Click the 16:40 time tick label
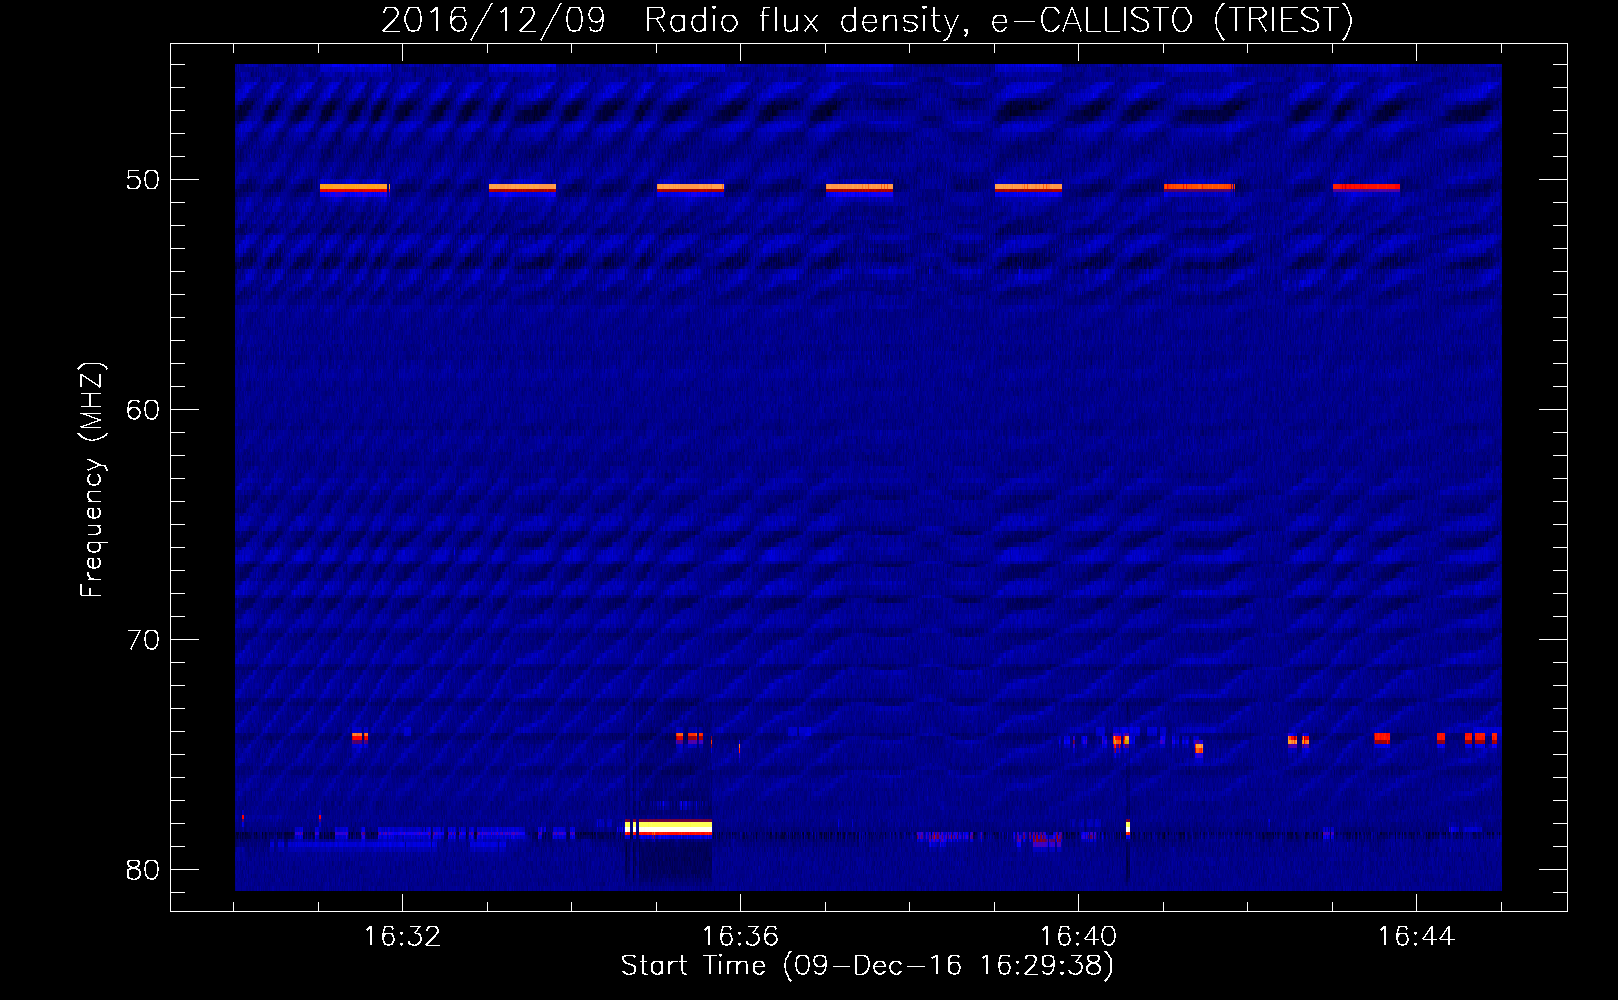1618x1000 pixels. pyautogui.click(x=1078, y=937)
